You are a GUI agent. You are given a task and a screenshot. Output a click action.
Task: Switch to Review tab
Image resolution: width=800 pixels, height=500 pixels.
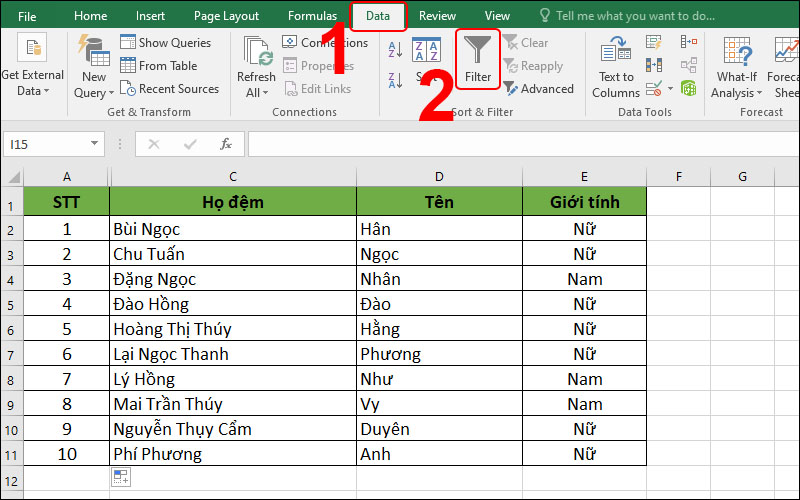click(437, 16)
